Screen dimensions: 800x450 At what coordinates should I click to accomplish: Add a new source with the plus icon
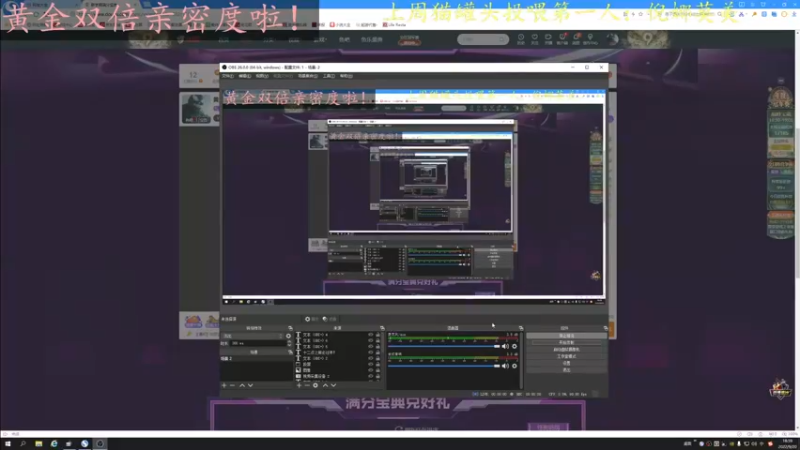point(299,385)
